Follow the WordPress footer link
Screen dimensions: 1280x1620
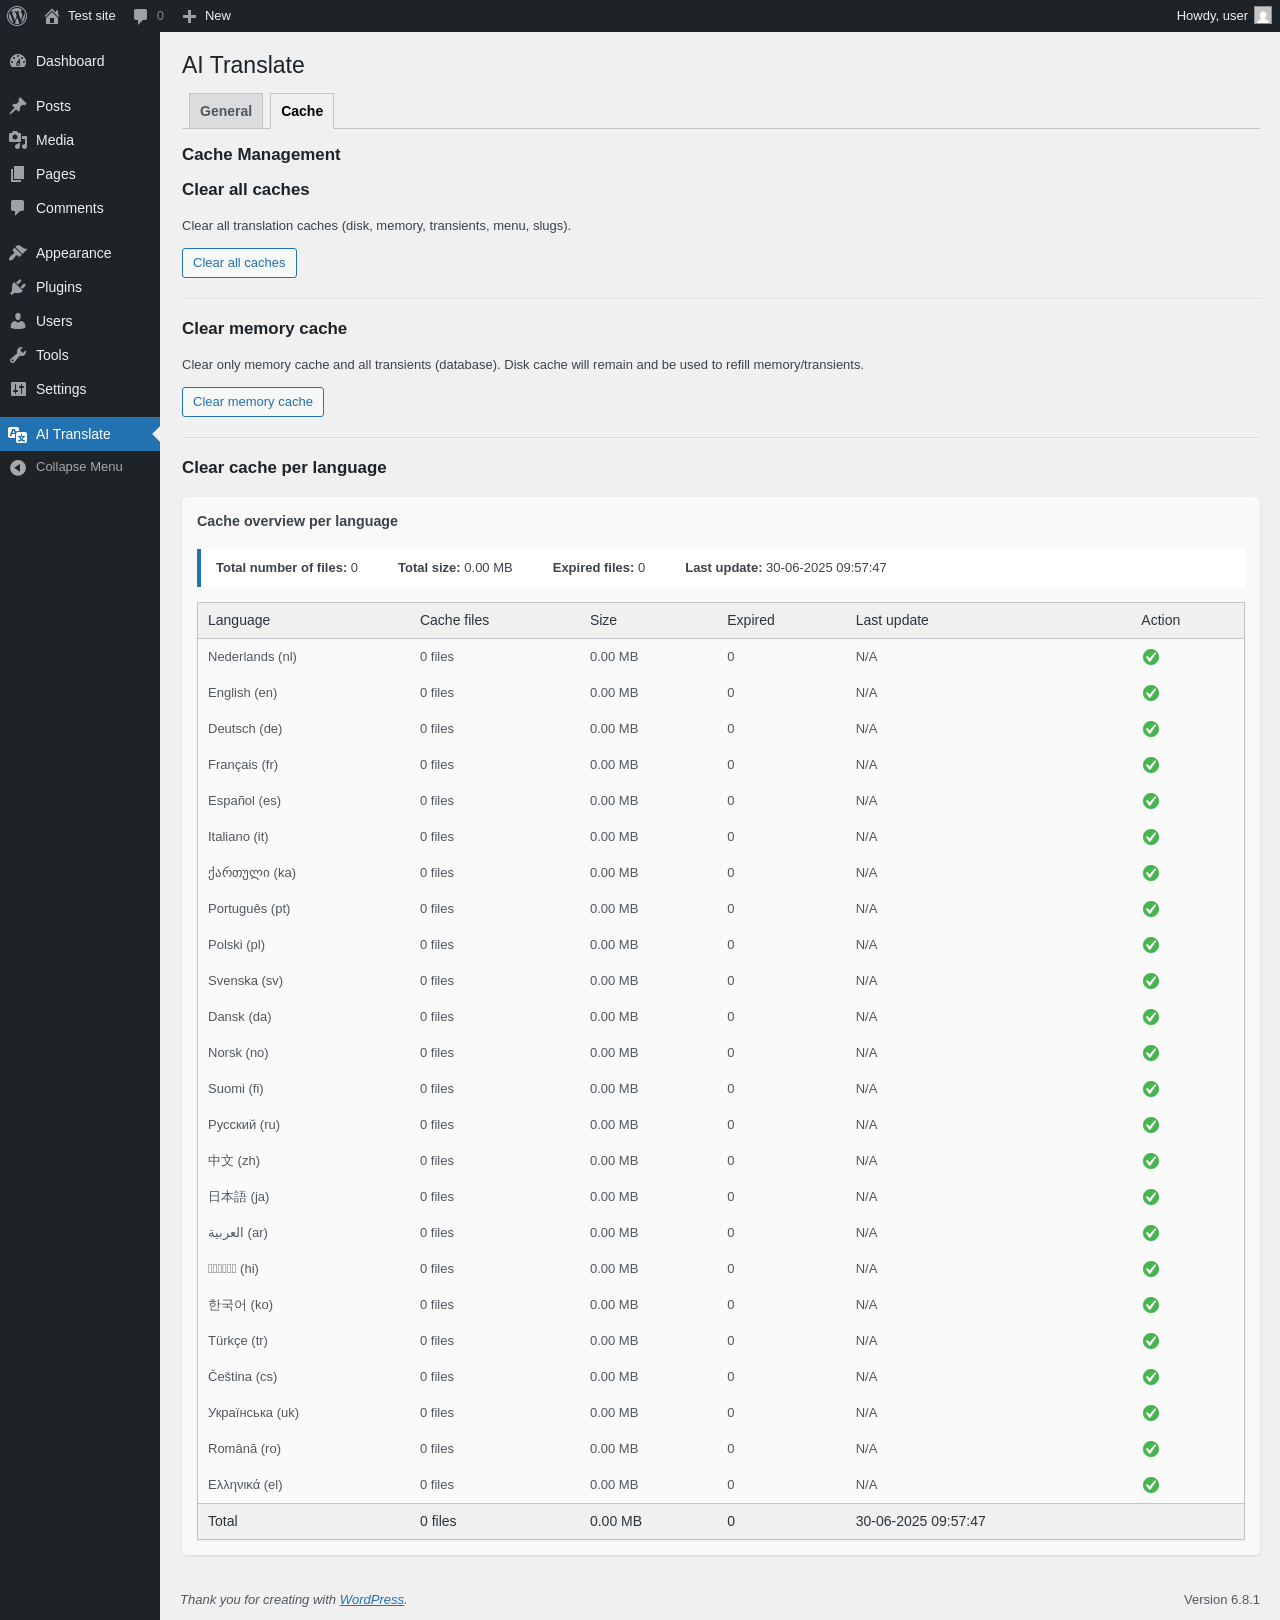tap(371, 1600)
